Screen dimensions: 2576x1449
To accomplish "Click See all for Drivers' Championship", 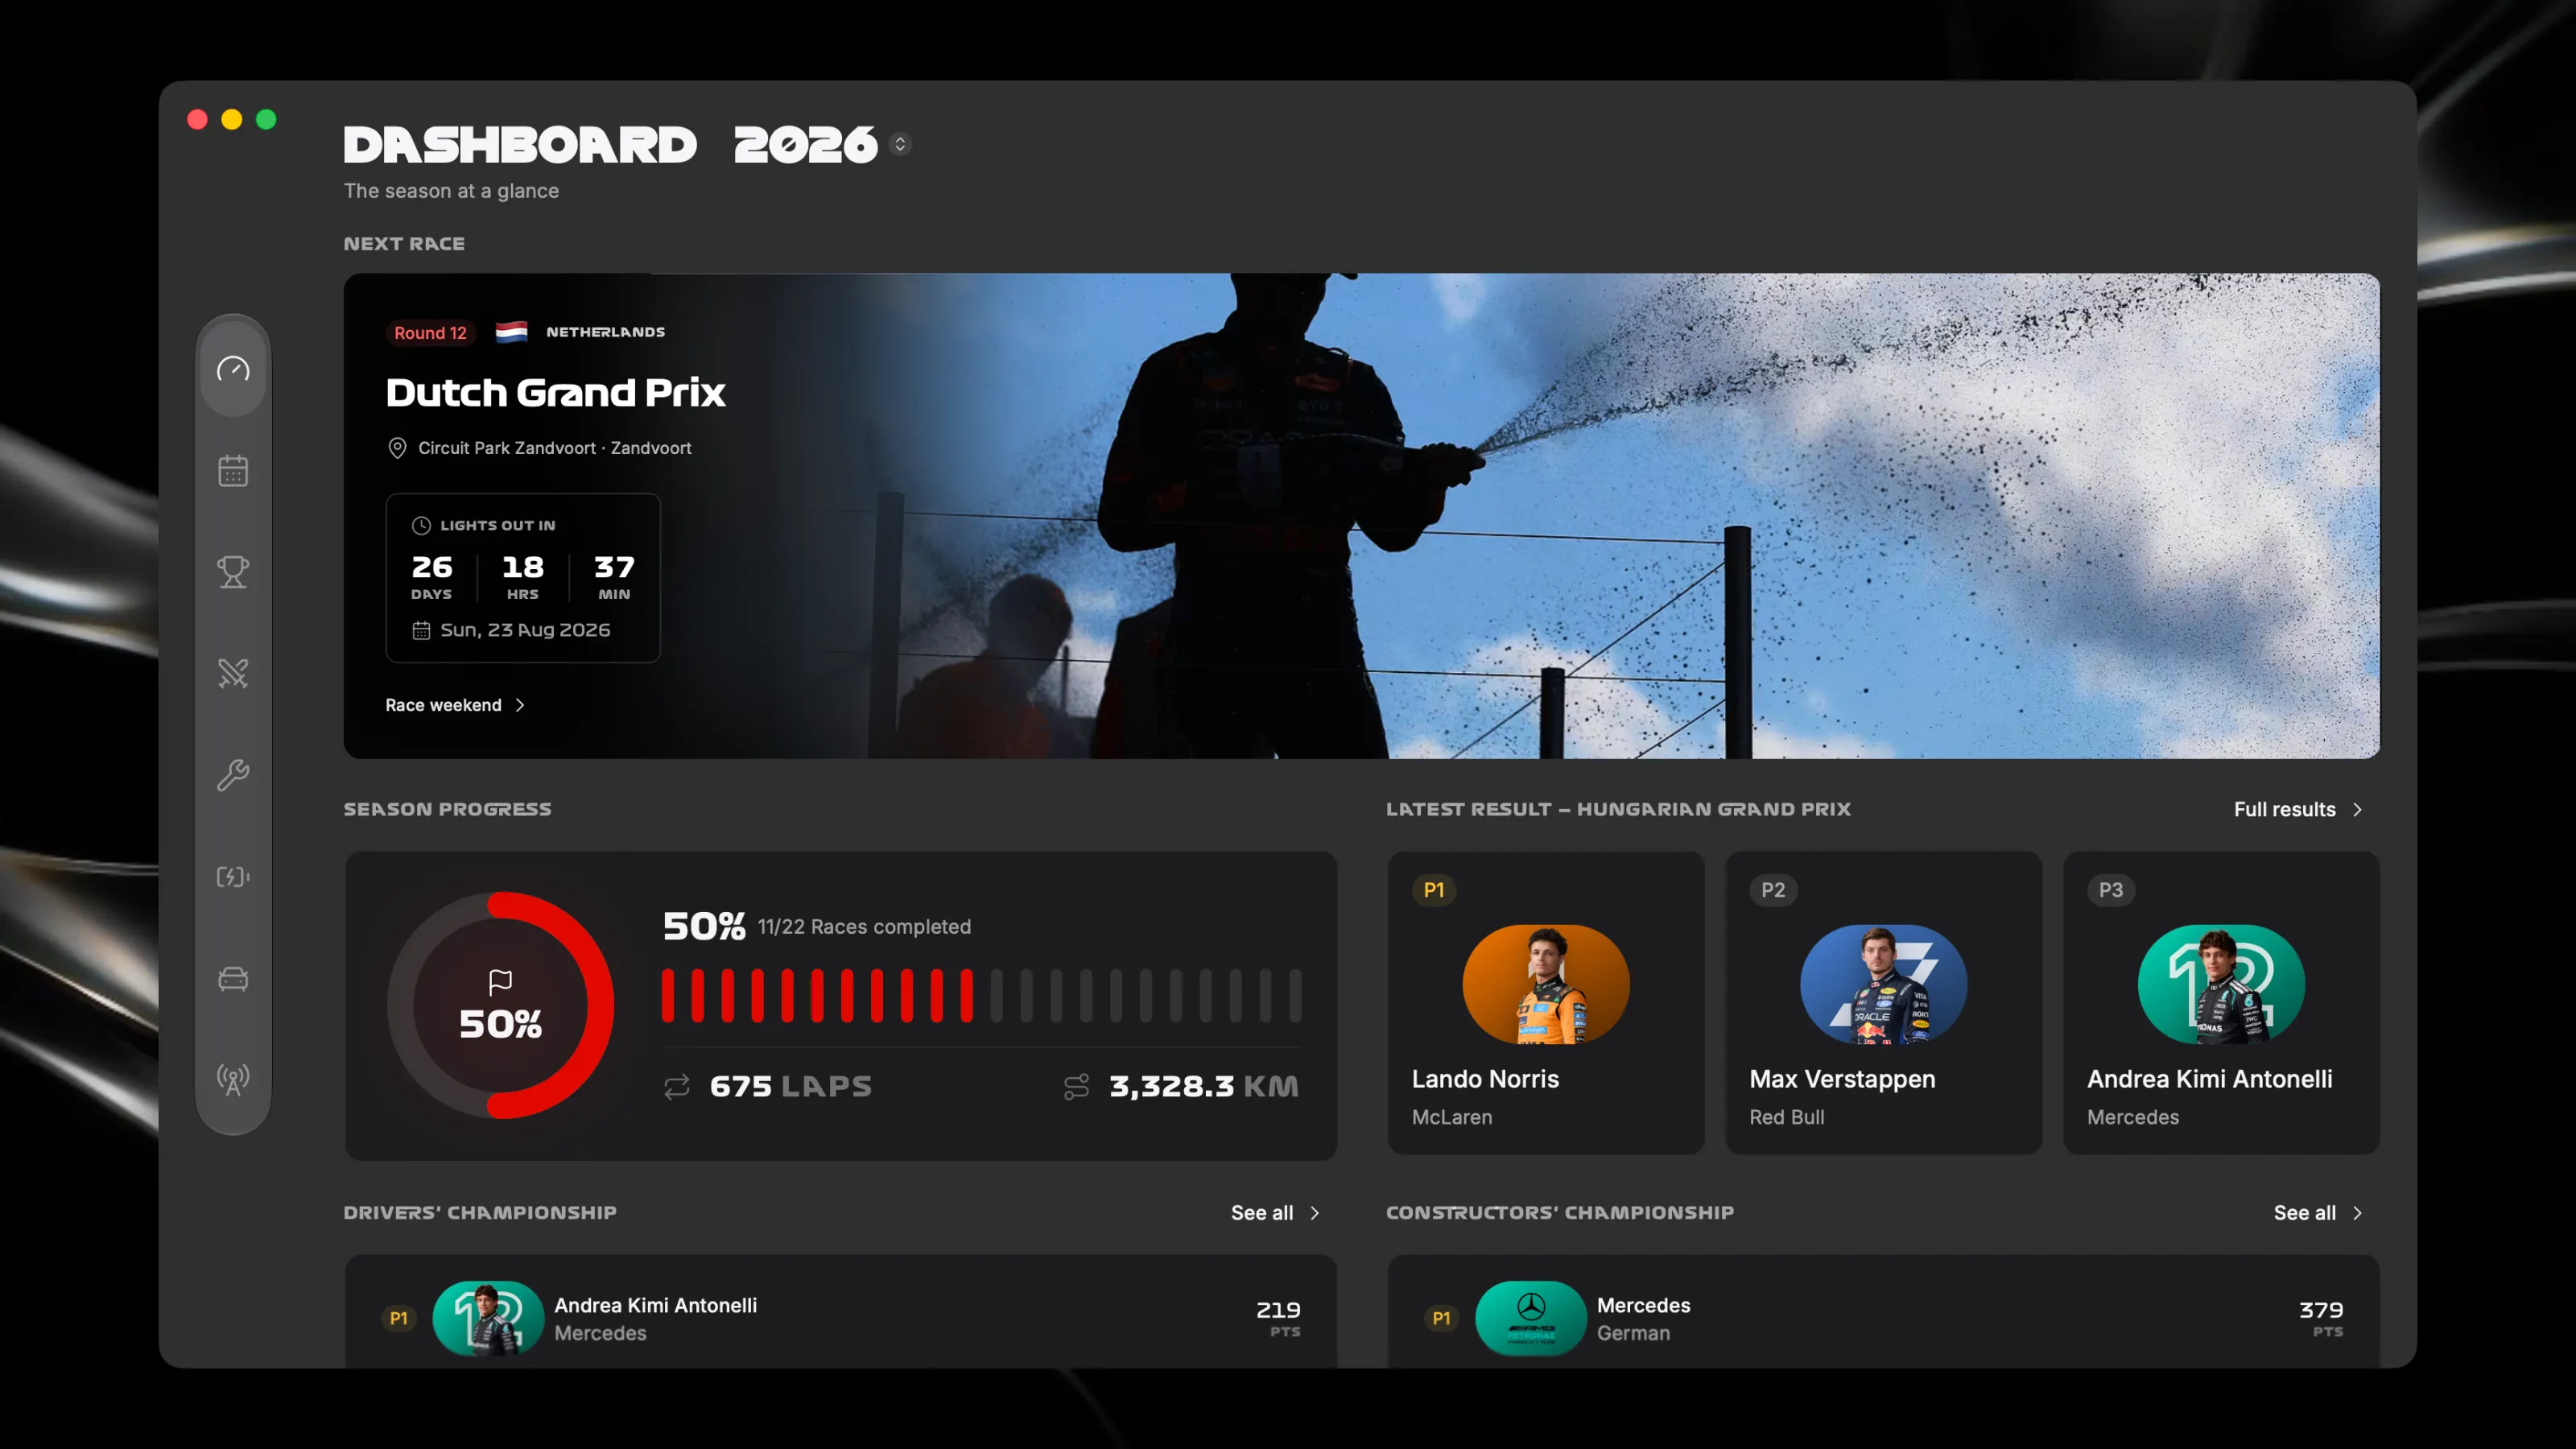I will (1275, 1212).
